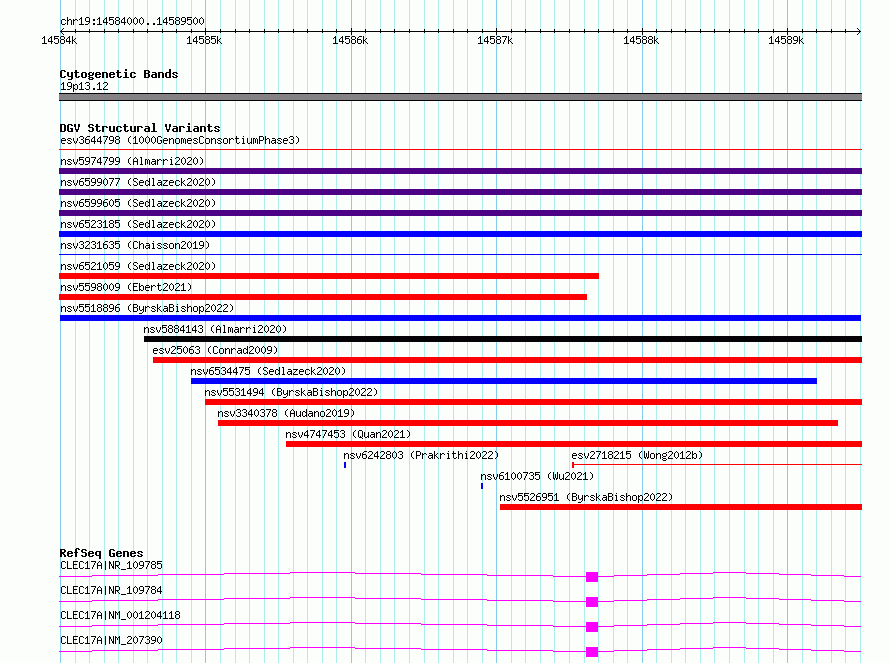Click the esv3644798 (1000GenomesConsortiumPhase3) label
The image size is (890, 663).
(180, 140)
